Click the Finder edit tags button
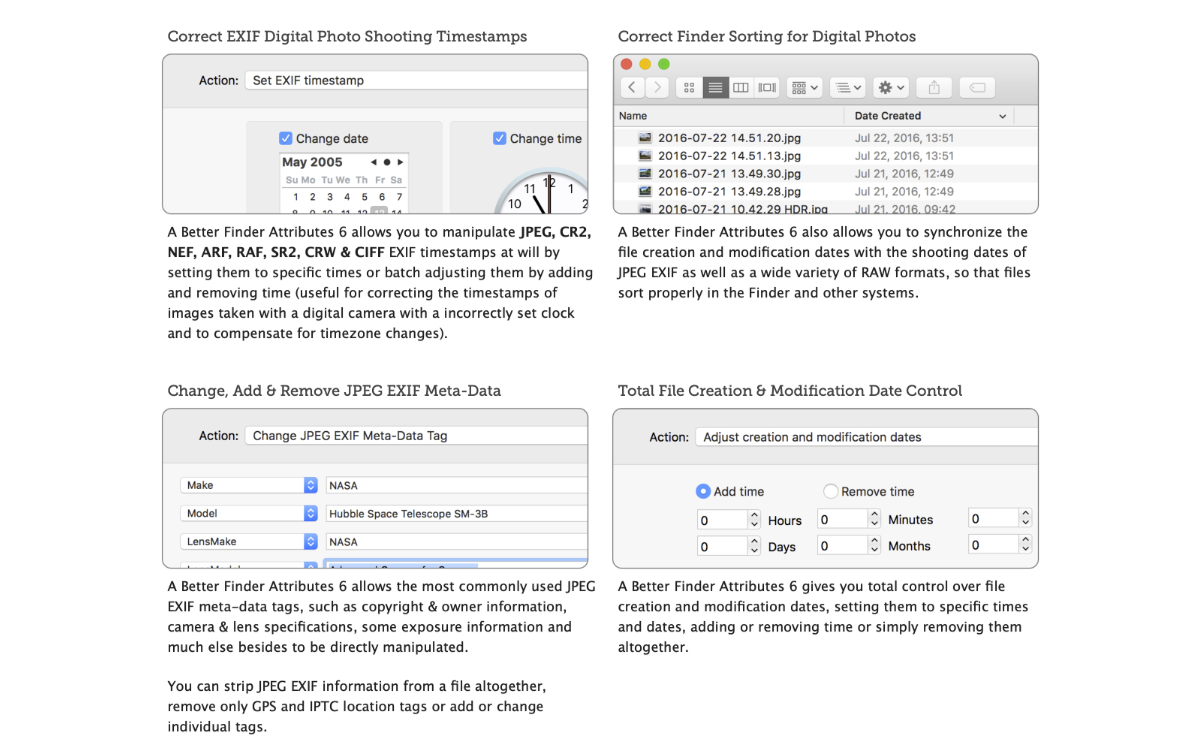The image size is (1200, 750). tap(977, 88)
